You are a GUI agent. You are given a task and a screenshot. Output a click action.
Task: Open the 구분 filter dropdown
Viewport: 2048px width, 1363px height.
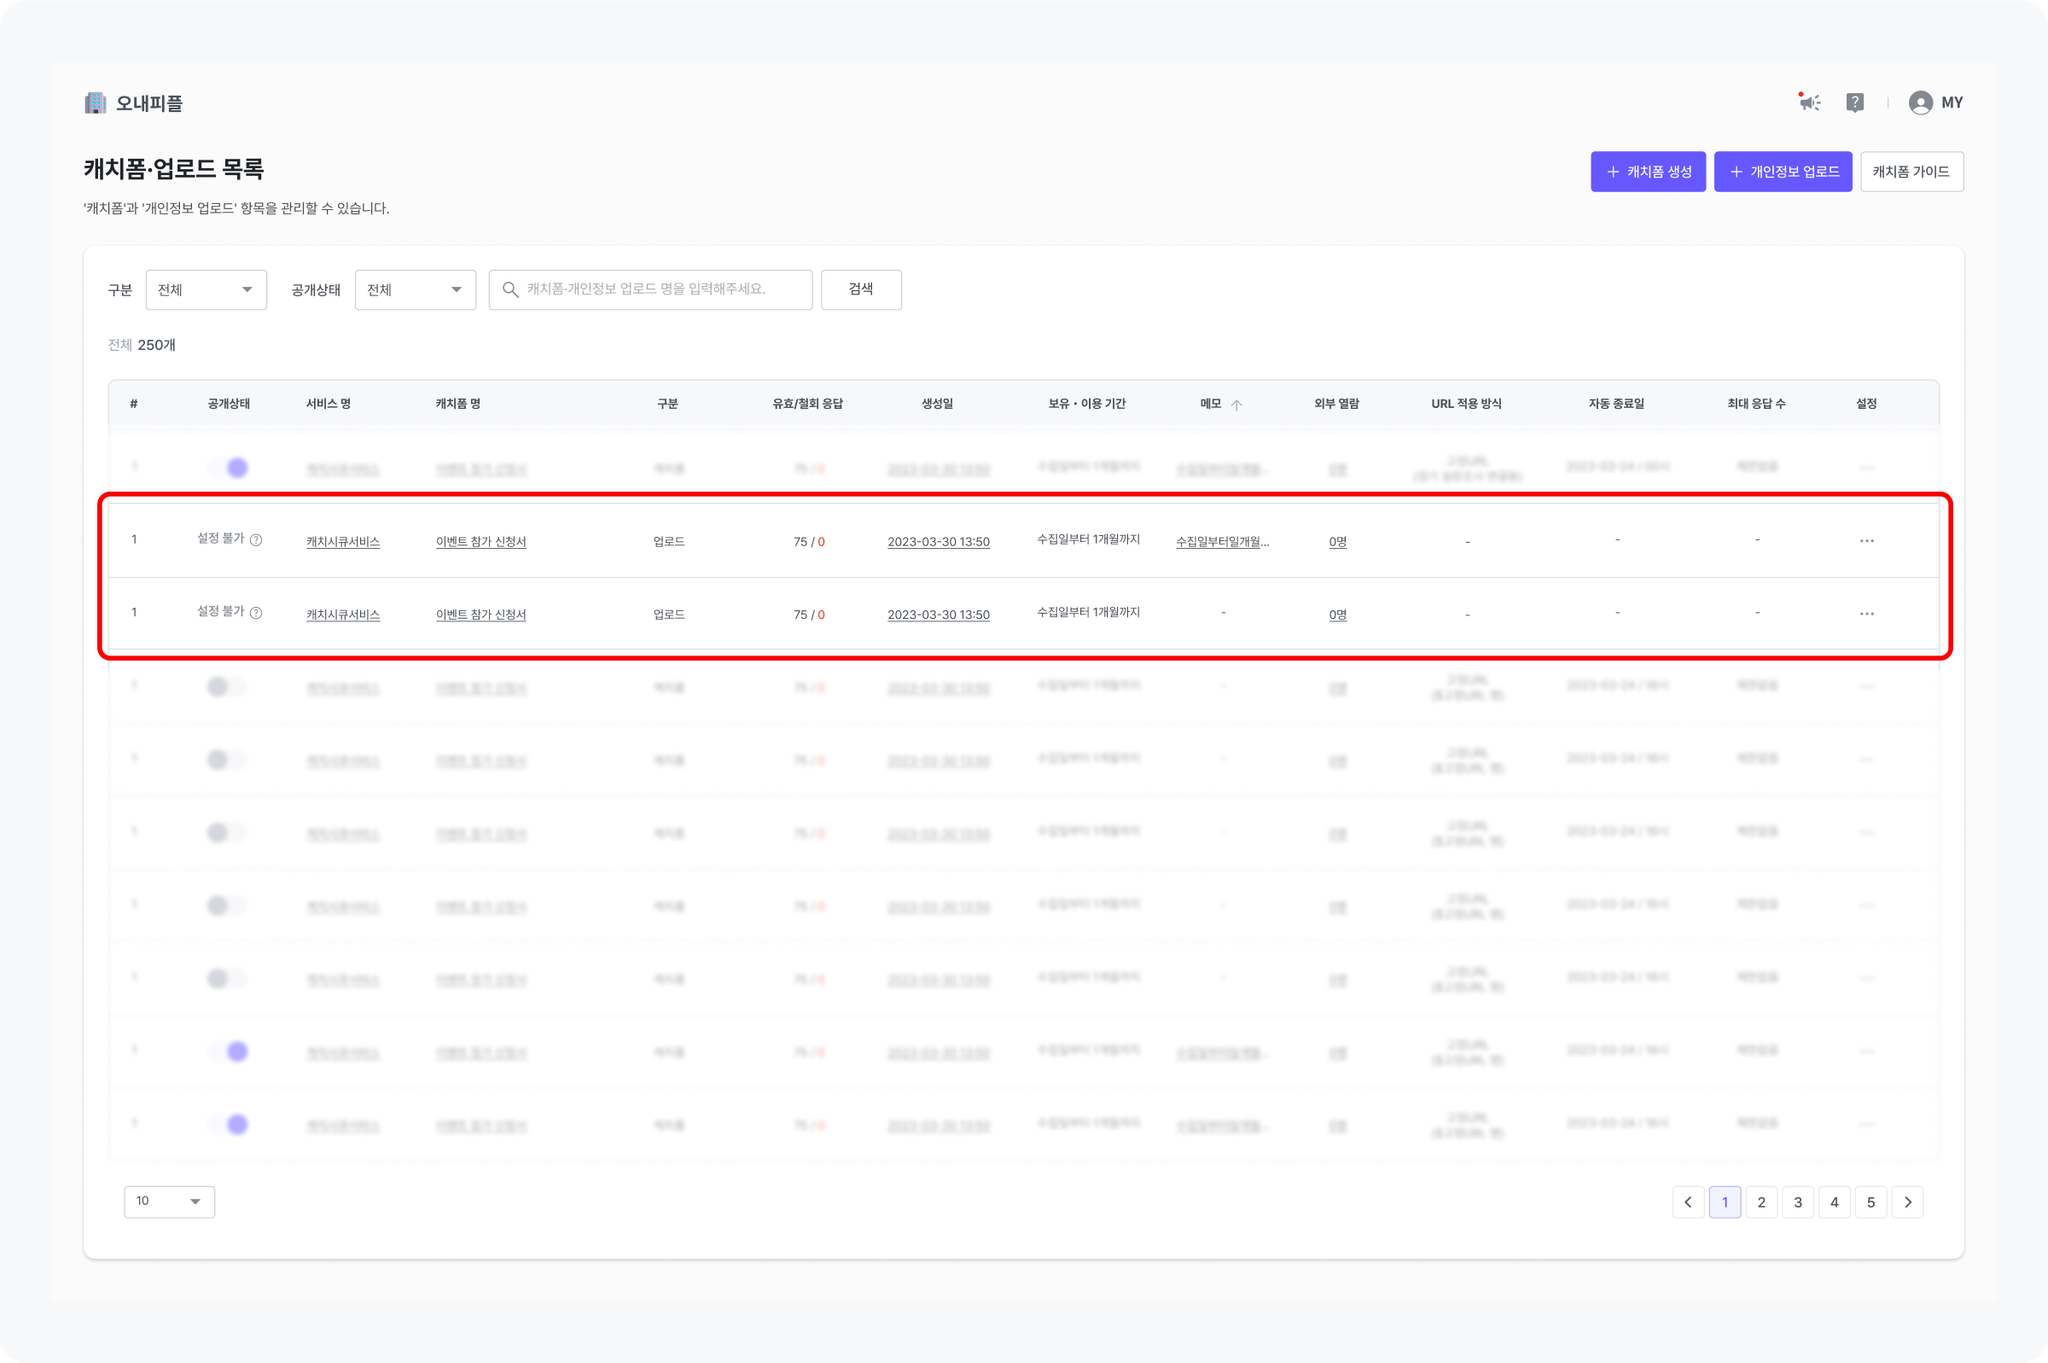(x=206, y=290)
